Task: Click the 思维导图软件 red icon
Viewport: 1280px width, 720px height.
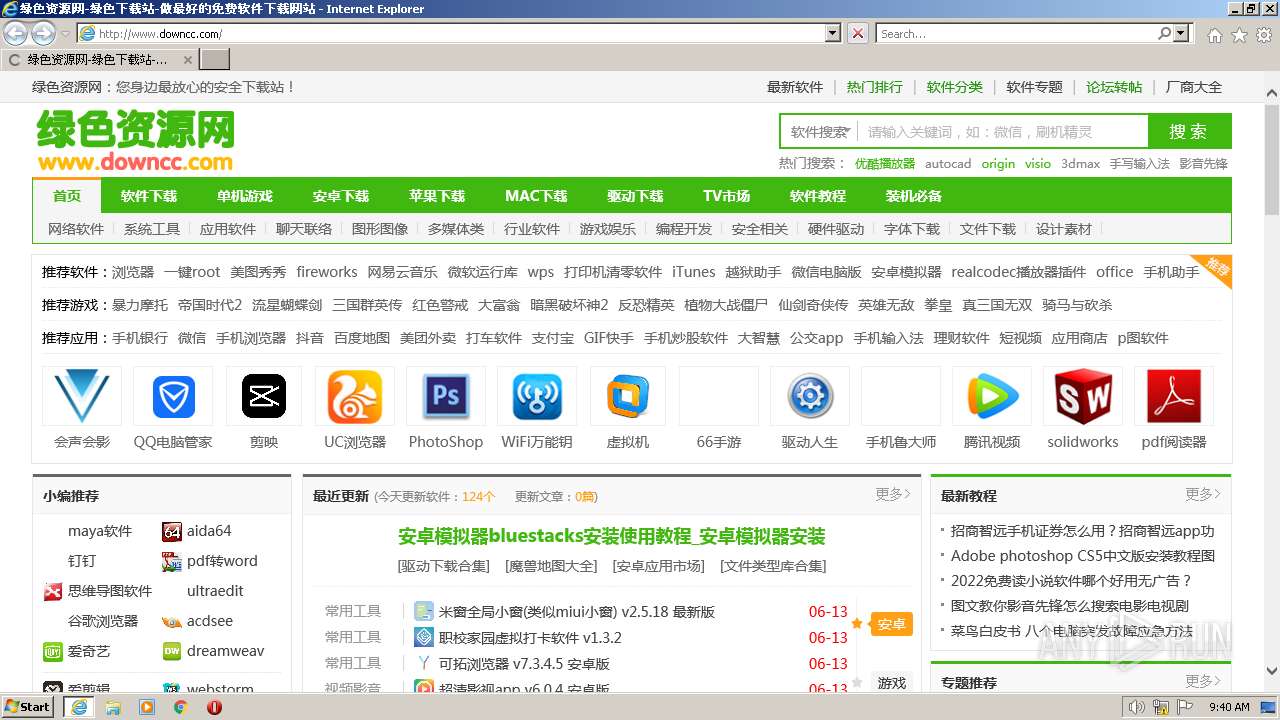Action: tap(53, 592)
